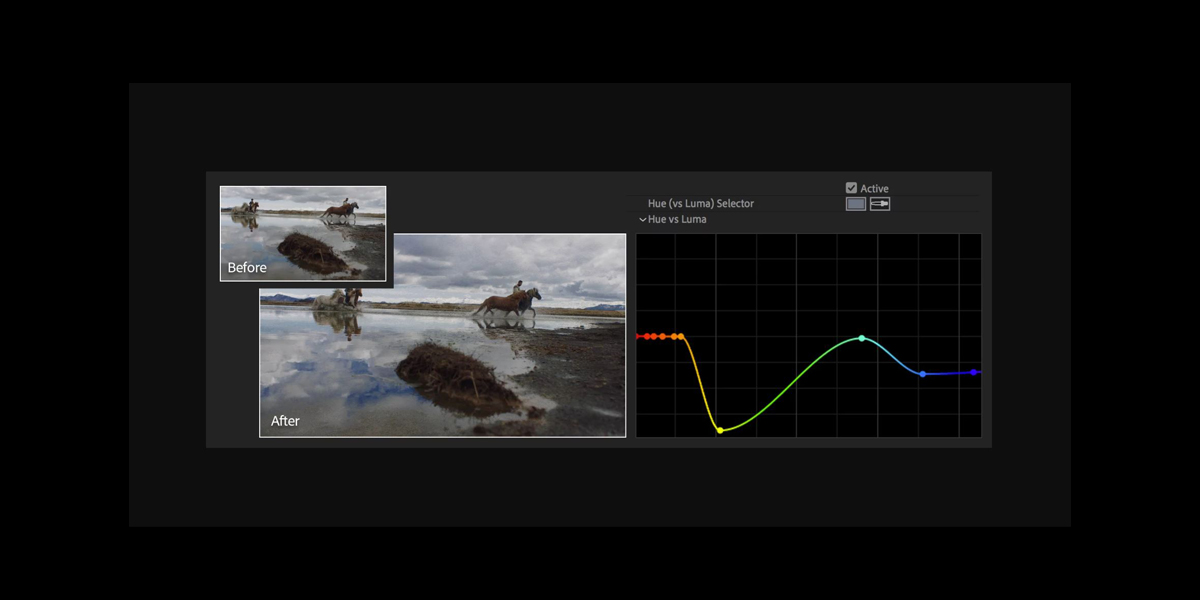
Task: Select the Hue vs Luma eyedropper tool
Action: coord(879,203)
